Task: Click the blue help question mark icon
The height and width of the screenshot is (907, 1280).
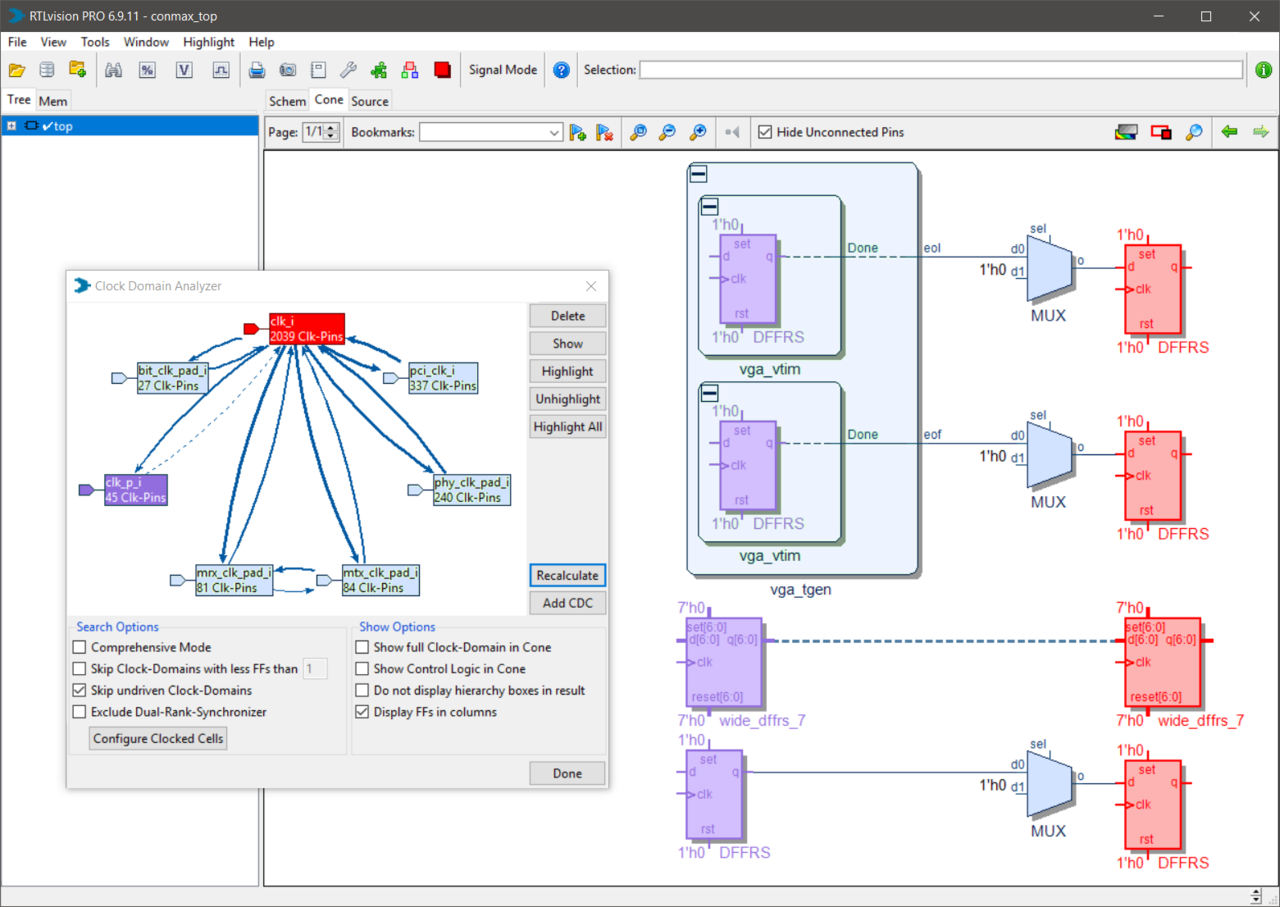Action: pyautogui.click(x=561, y=70)
